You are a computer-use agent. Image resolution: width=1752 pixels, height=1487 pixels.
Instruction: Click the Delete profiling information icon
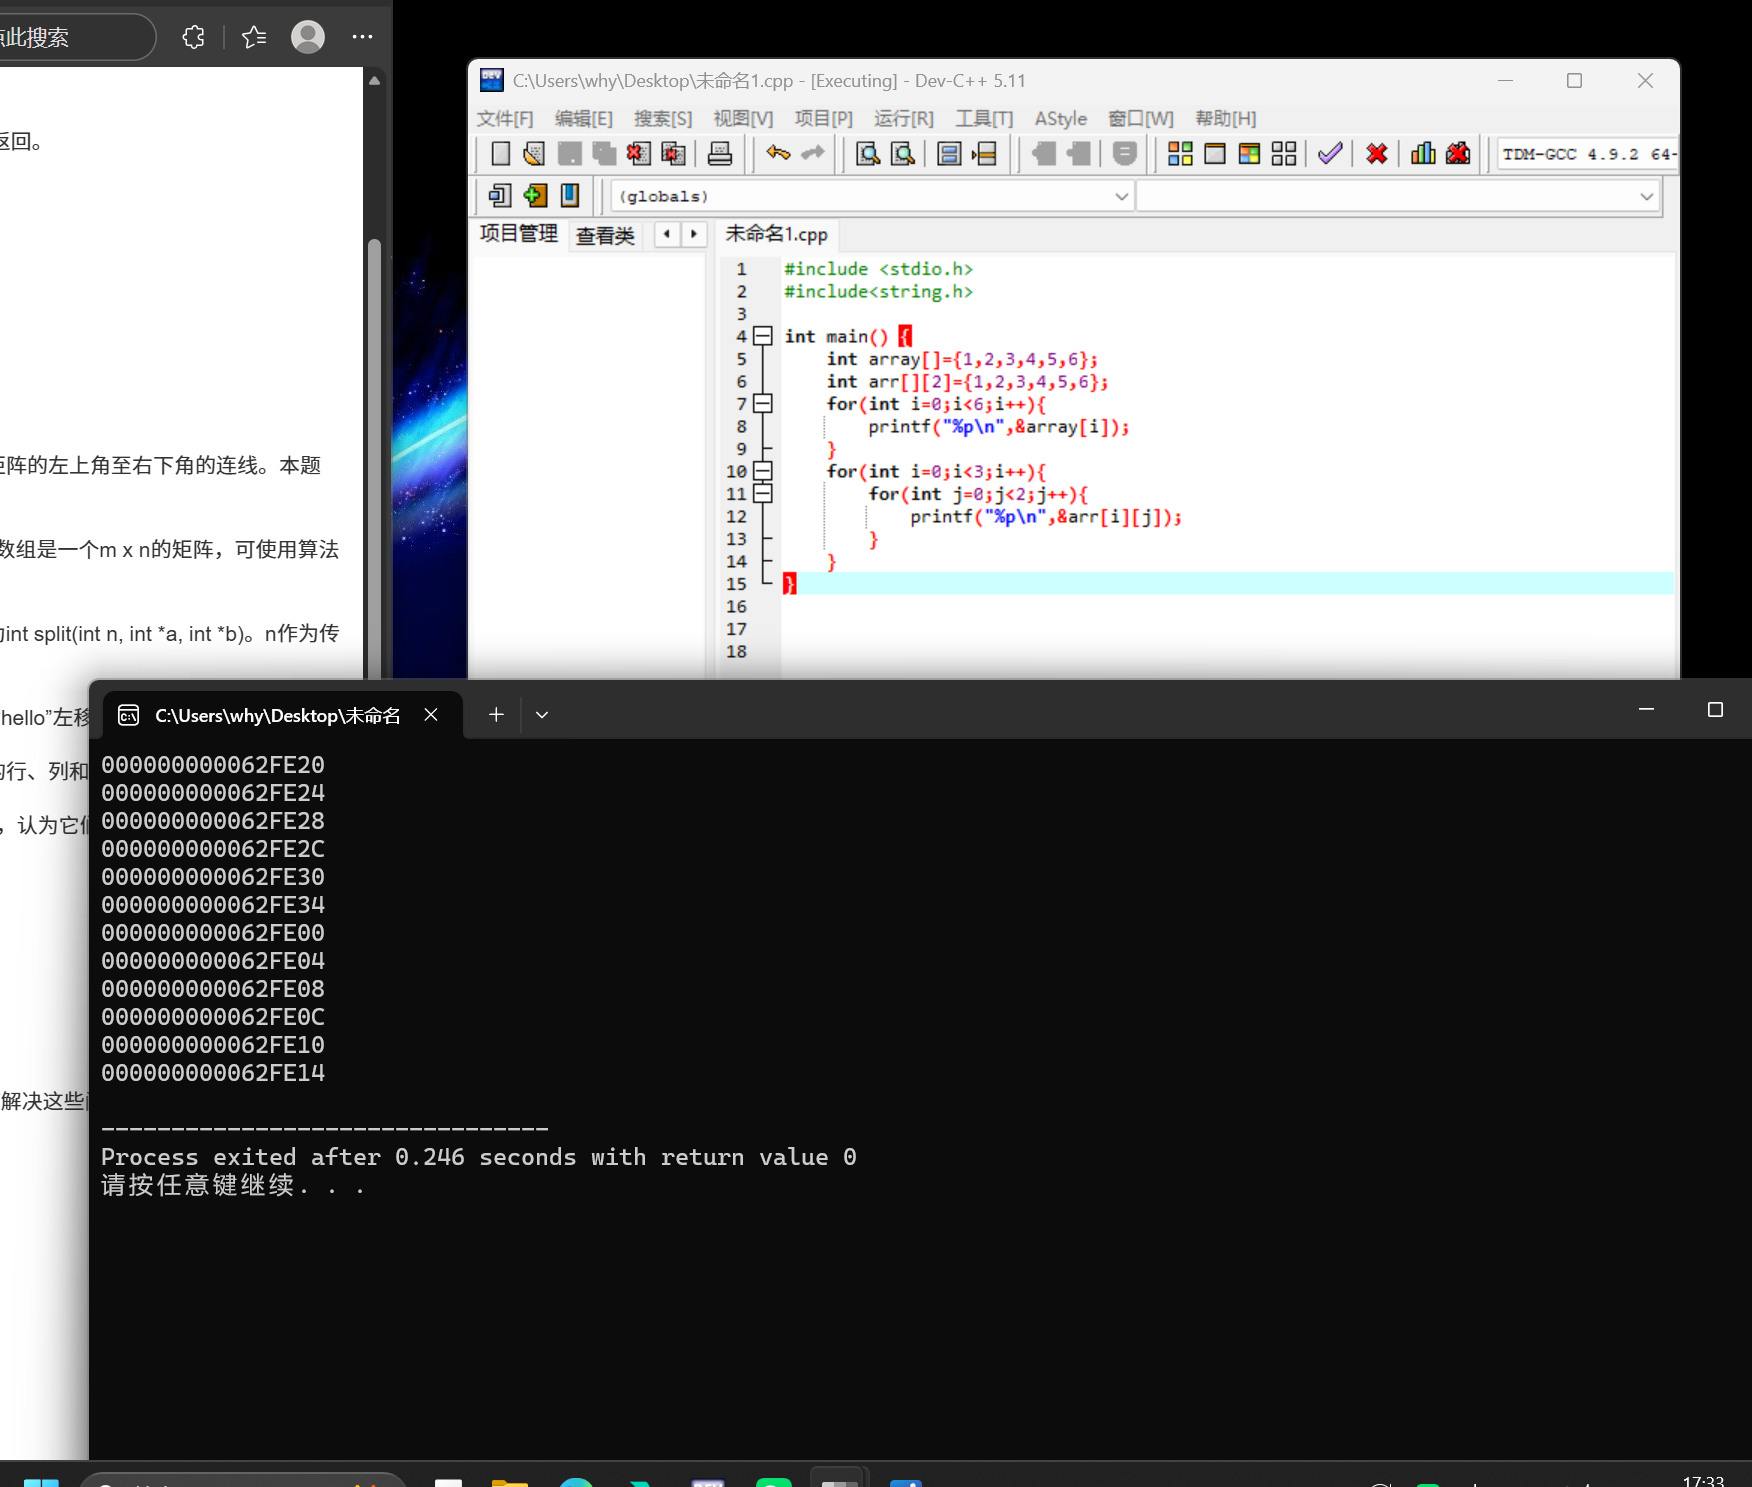click(x=1458, y=153)
